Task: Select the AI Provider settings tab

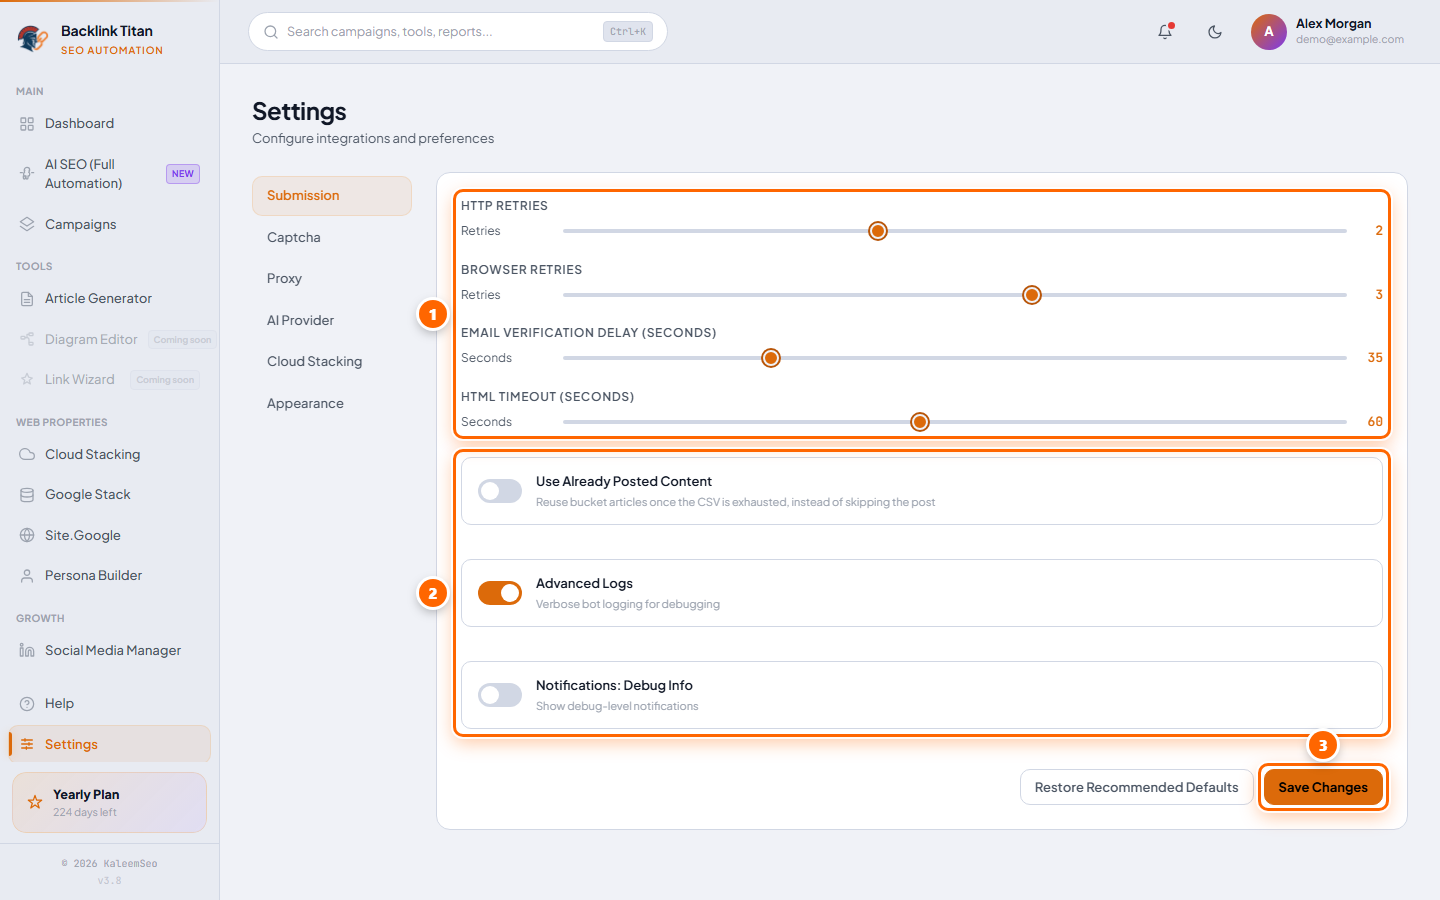Action: pyautogui.click(x=332, y=321)
